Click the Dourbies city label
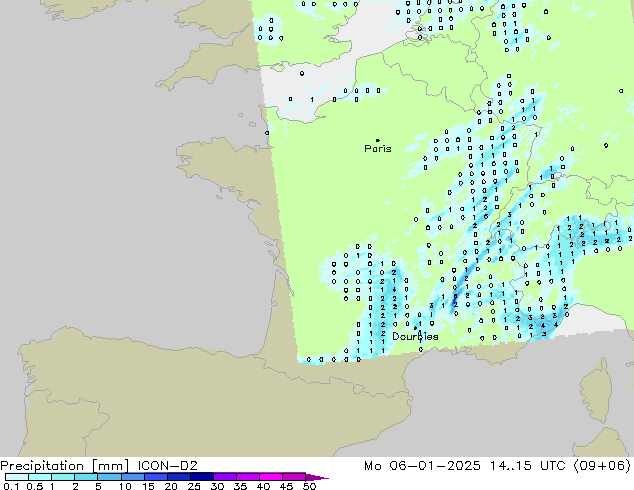Screen dimensions: 634x490 (415, 336)
